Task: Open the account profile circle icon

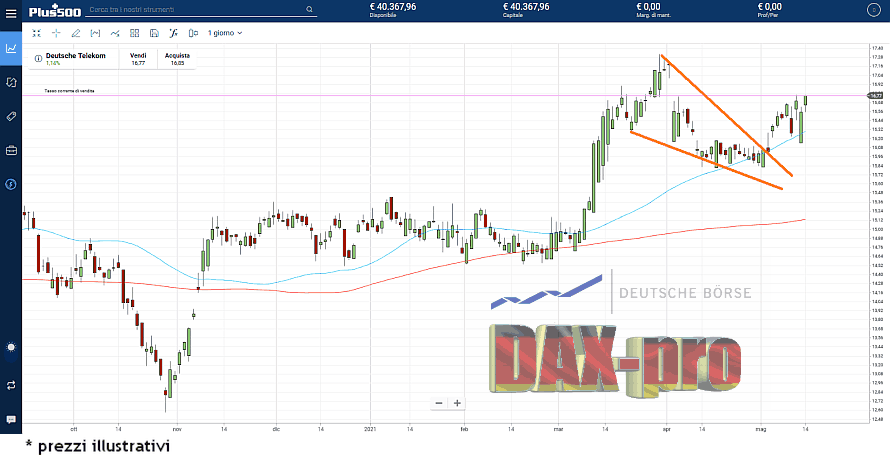Action: (x=873, y=10)
